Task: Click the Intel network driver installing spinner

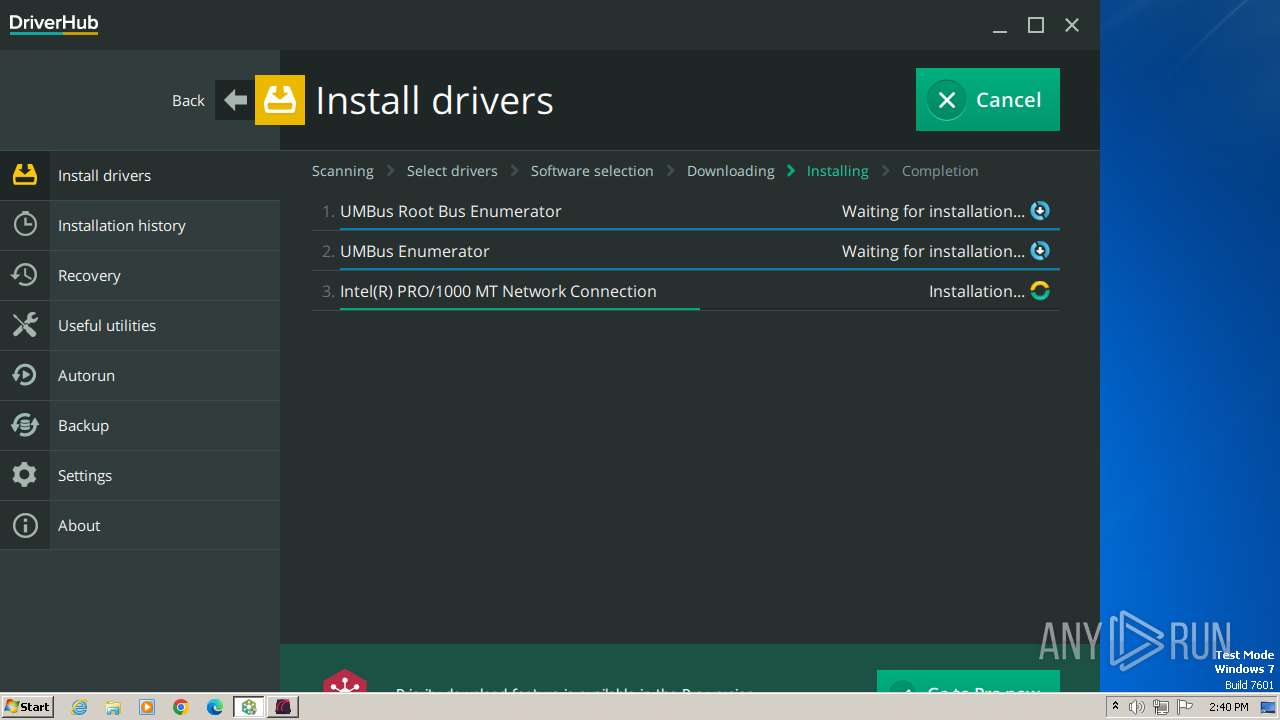Action: (x=1040, y=291)
